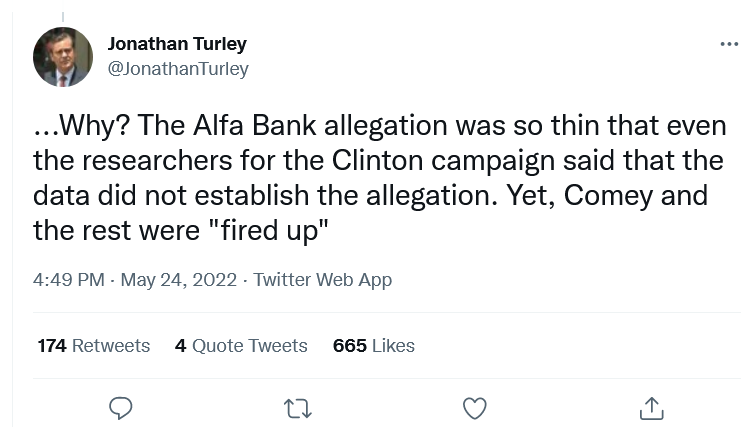747x427 pixels.
Task: Open the three-dot more options menu
Action: click(729, 44)
